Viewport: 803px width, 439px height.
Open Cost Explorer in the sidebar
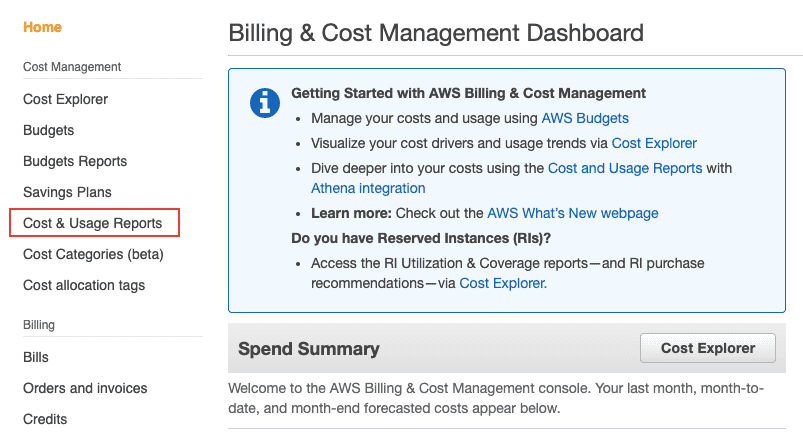(x=65, y=99)
